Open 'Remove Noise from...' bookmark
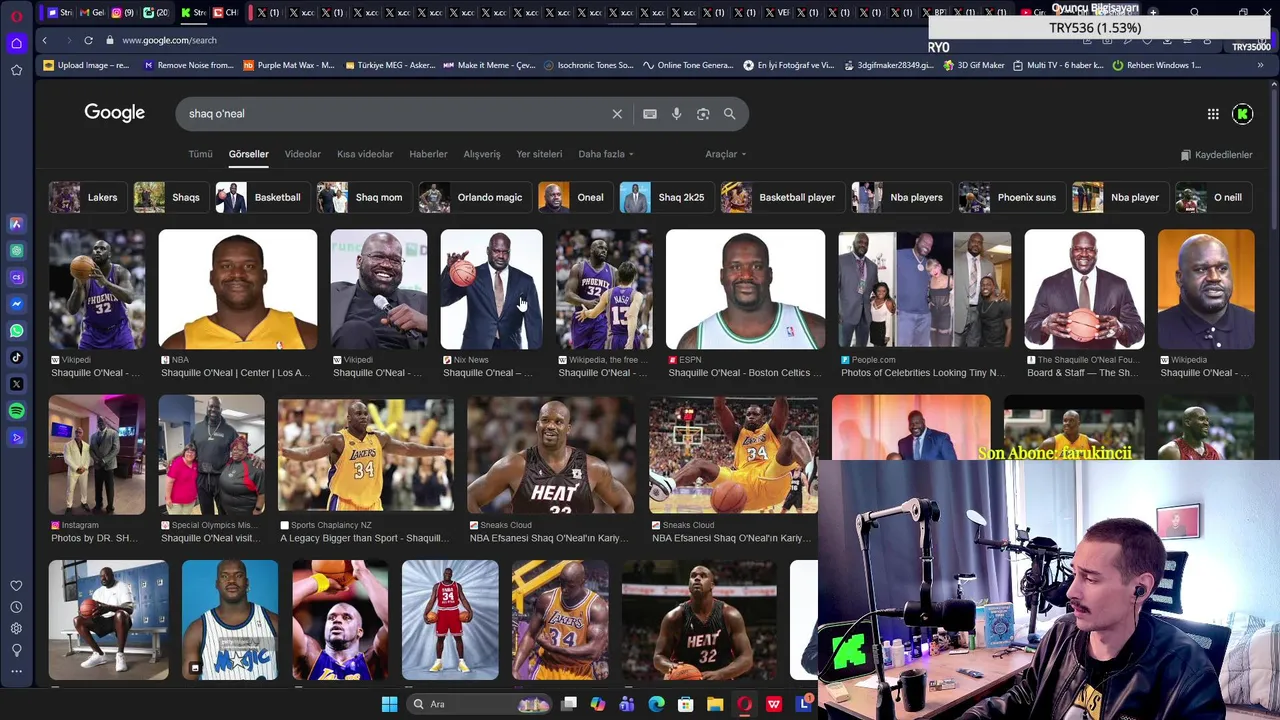The image size is (1280, 720). point(189,65)
